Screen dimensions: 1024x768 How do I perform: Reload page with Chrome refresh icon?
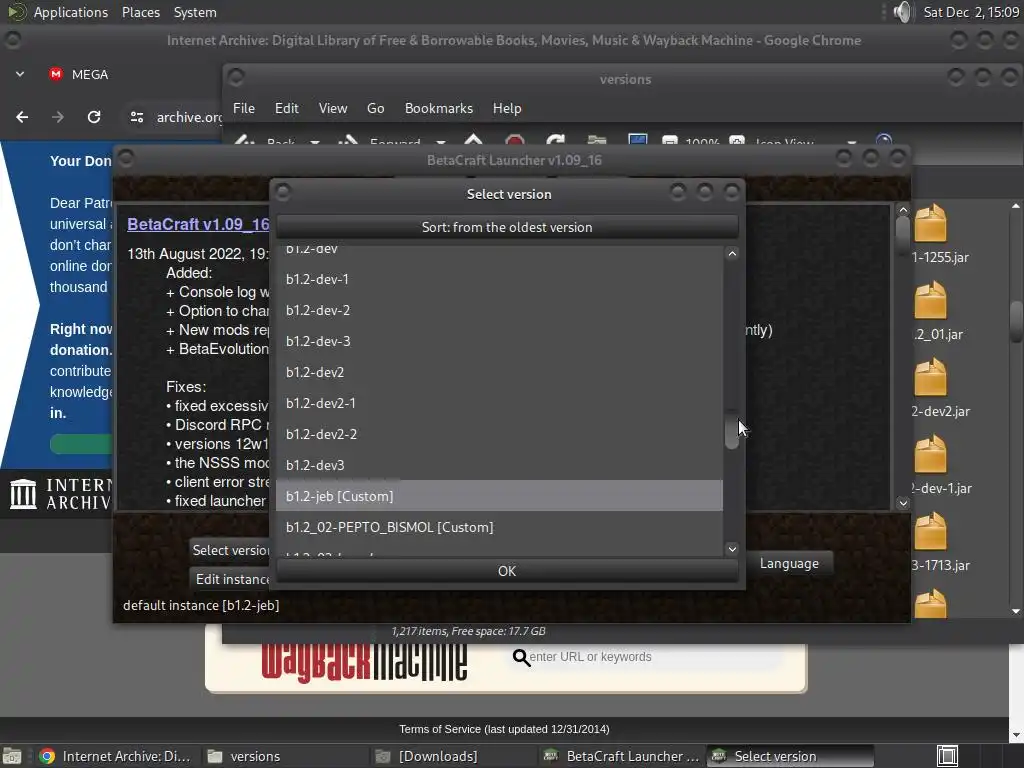click(94, 117)
